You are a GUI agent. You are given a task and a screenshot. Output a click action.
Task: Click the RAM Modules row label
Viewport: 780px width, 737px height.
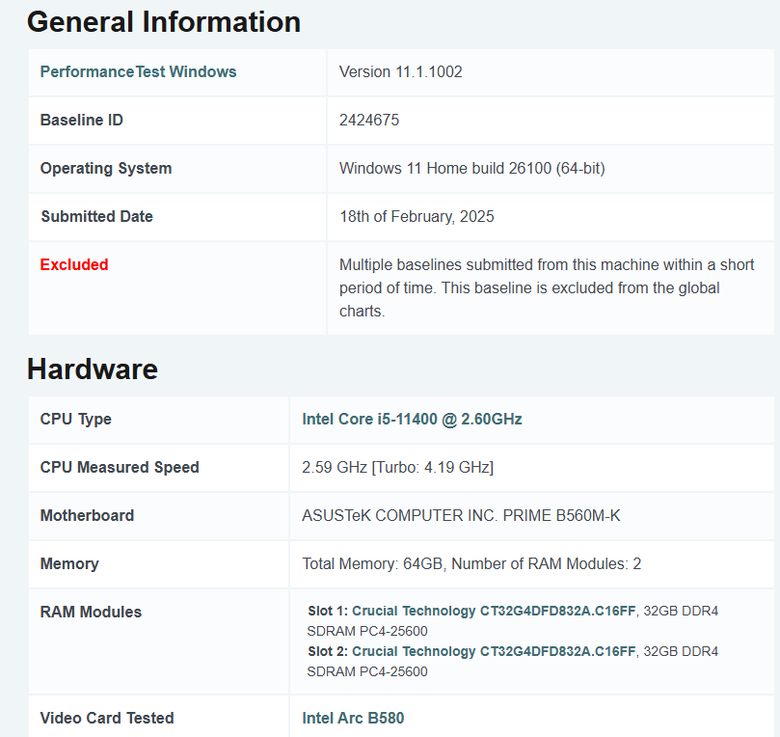pyautogui.click(x=91, y=612)
